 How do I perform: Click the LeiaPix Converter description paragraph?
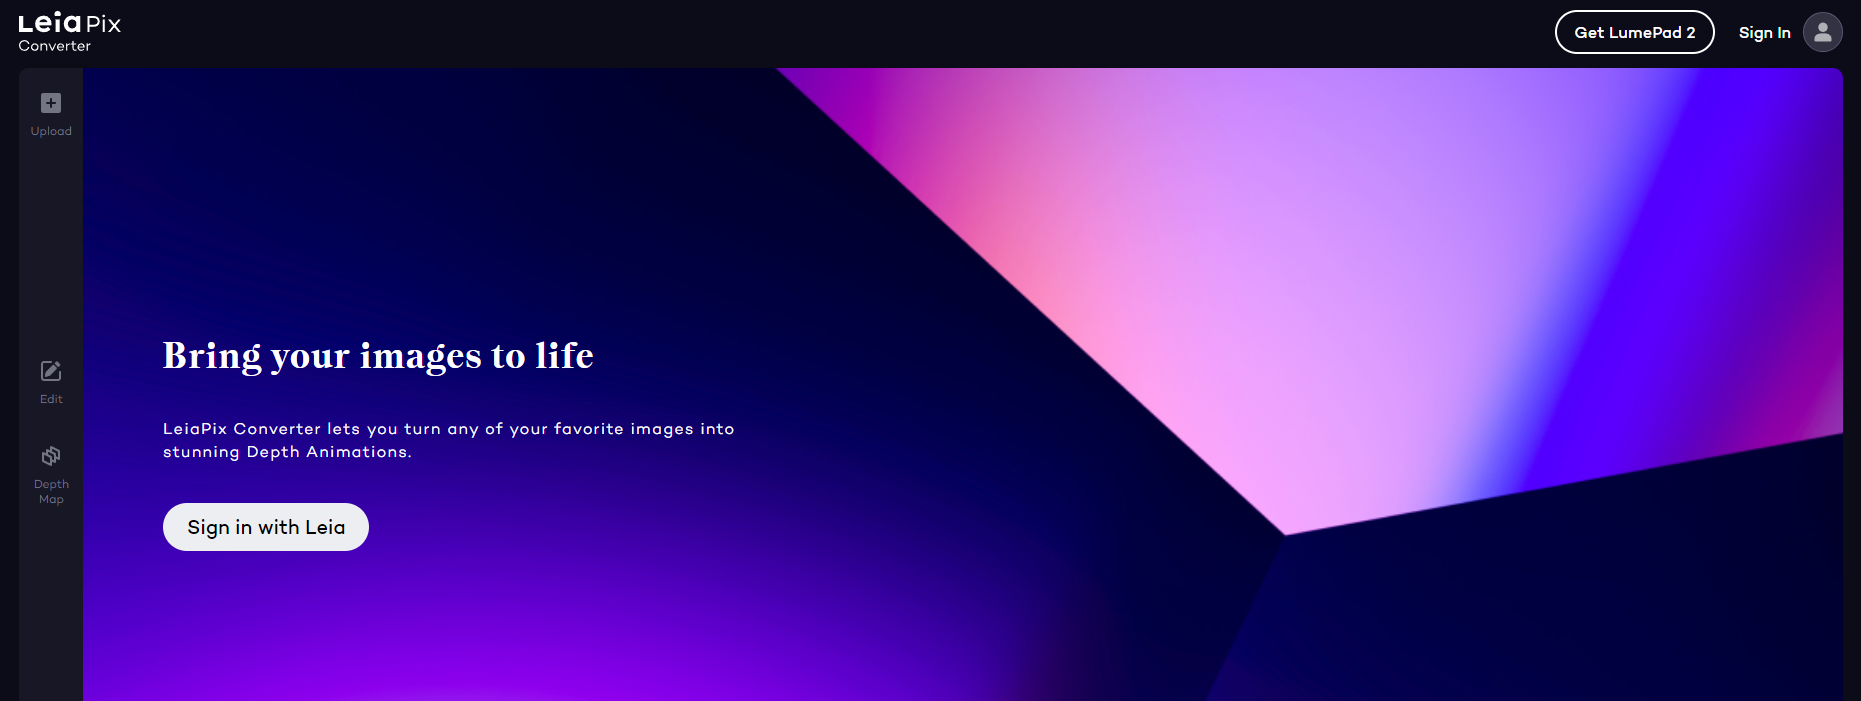pos(449,440)
